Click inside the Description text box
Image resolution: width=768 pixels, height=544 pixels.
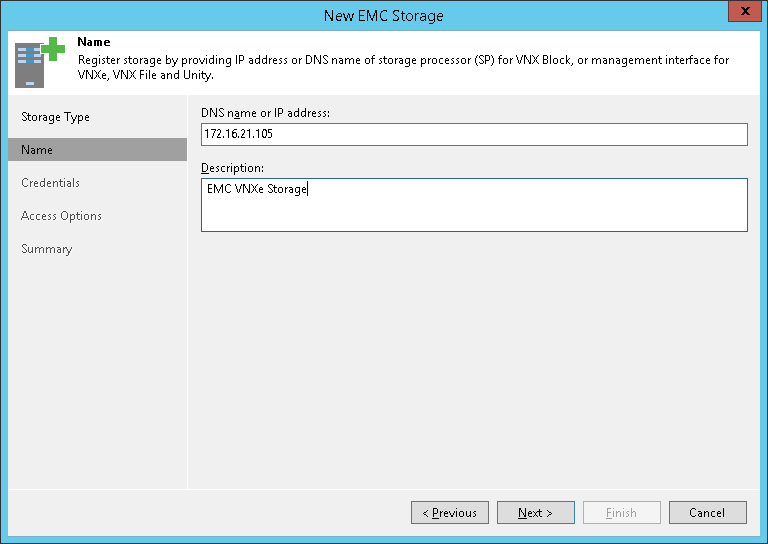click(x=474, y=205)
